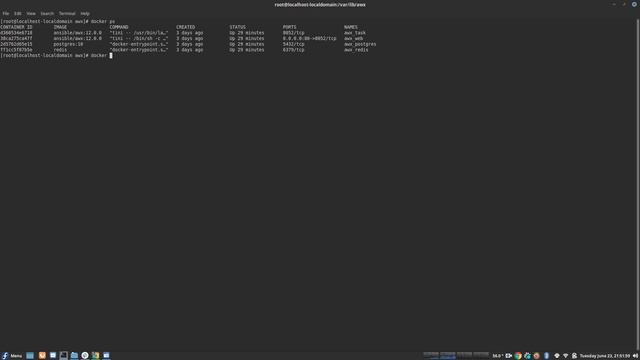Viewport: 640px width, 360px height.
Task: Click the show desktop icon in taskbar
Action: [30, 356]
